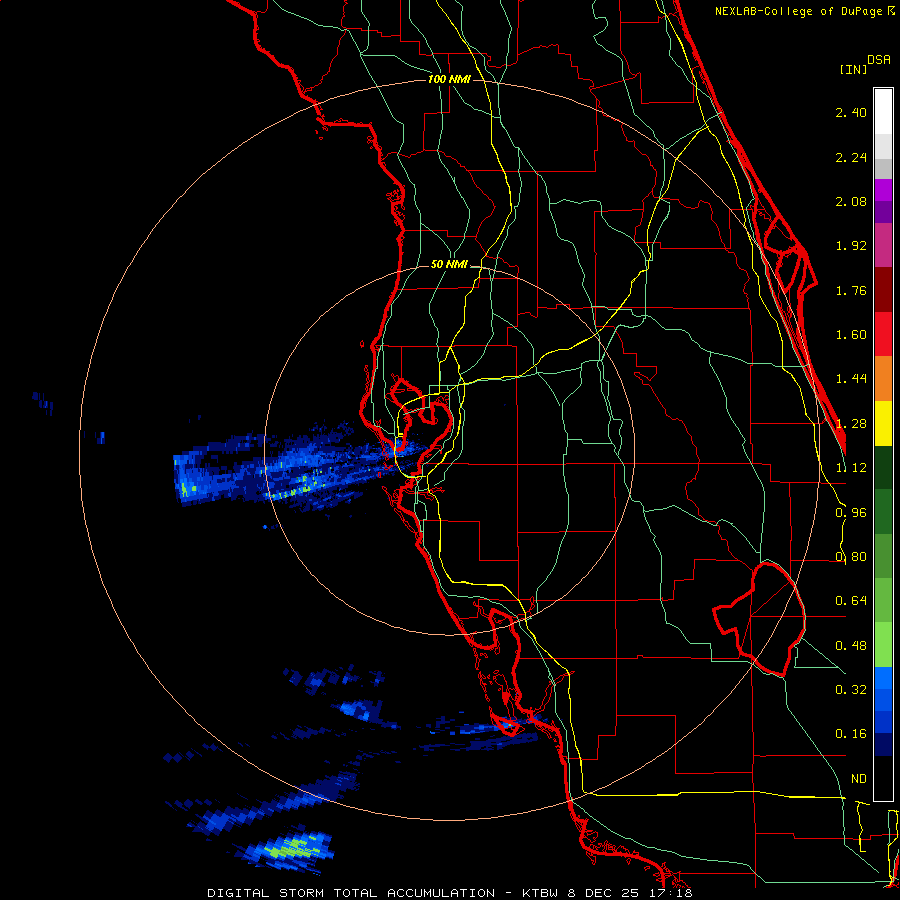This screenshot has width=900, height=900.
Task: Click the "1.76" legend value
Action: point(851,290)
